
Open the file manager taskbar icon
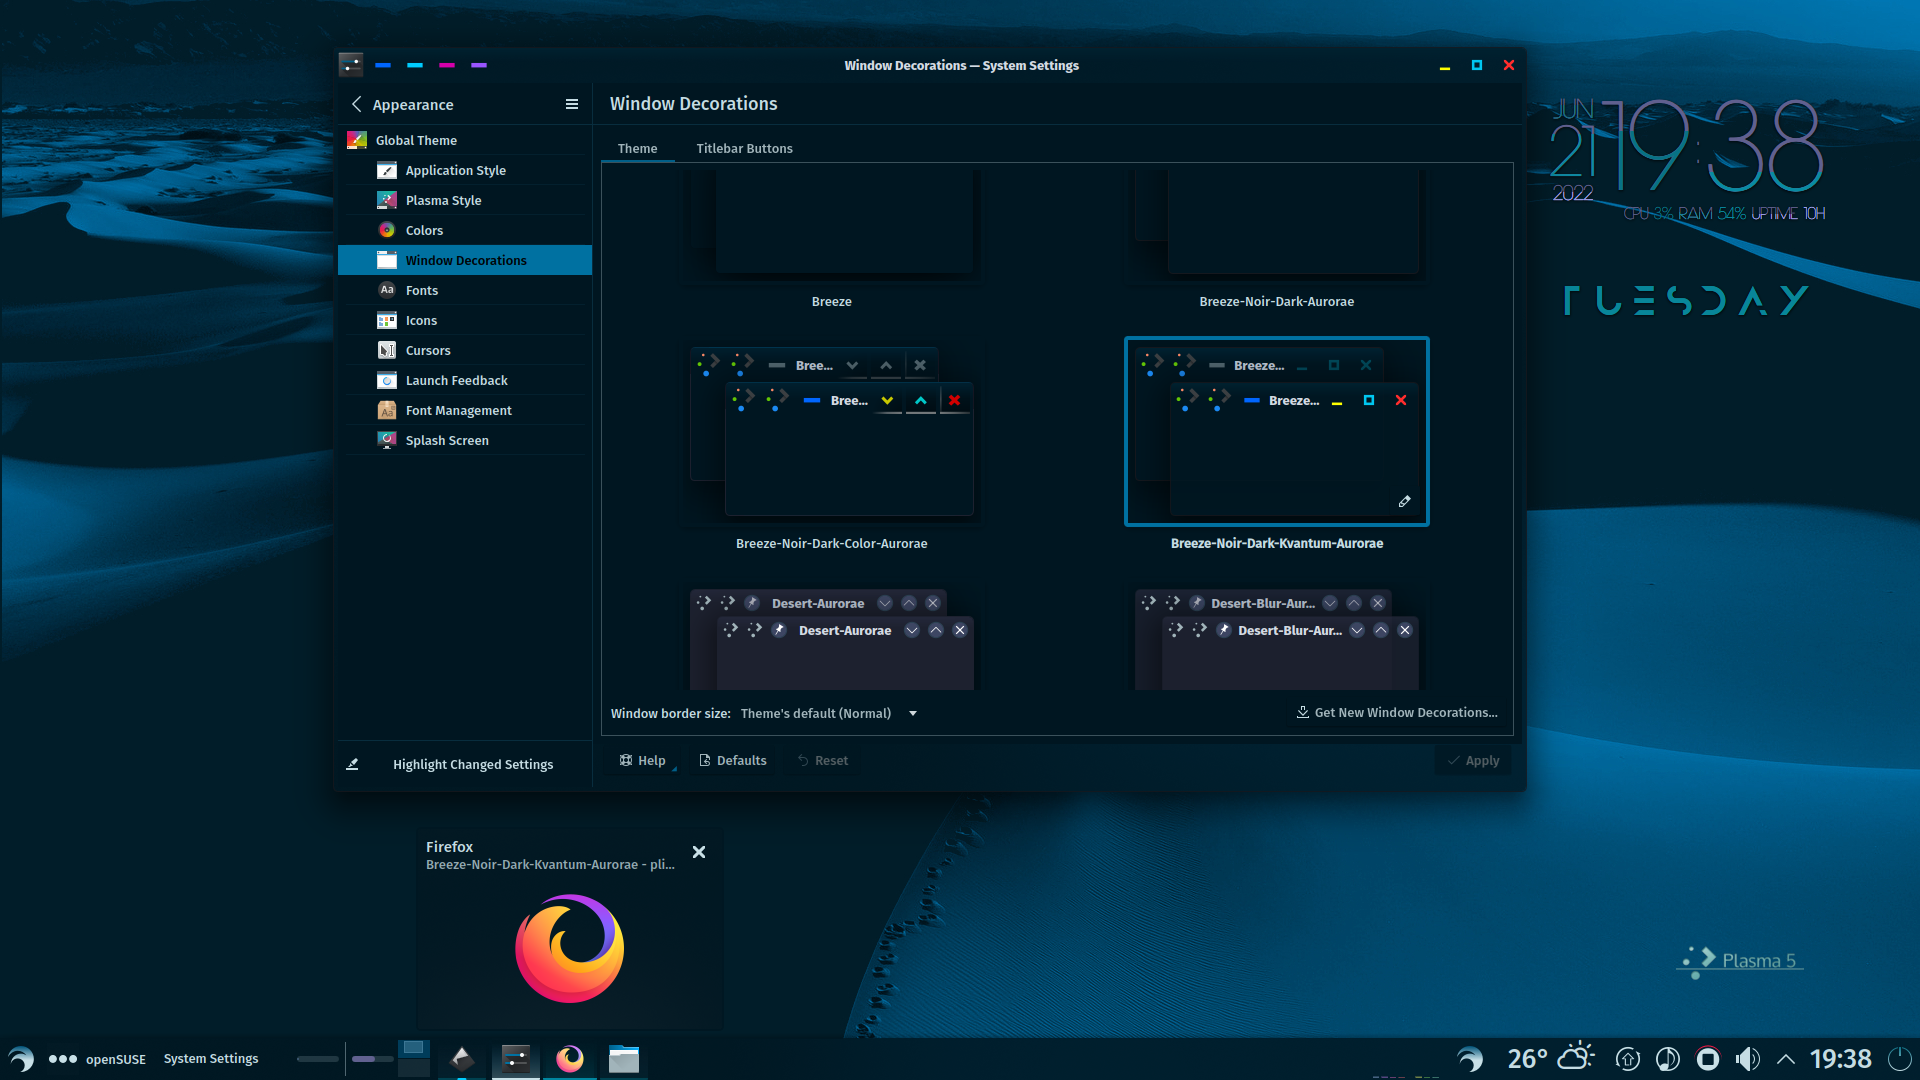tap(624, 1058)
